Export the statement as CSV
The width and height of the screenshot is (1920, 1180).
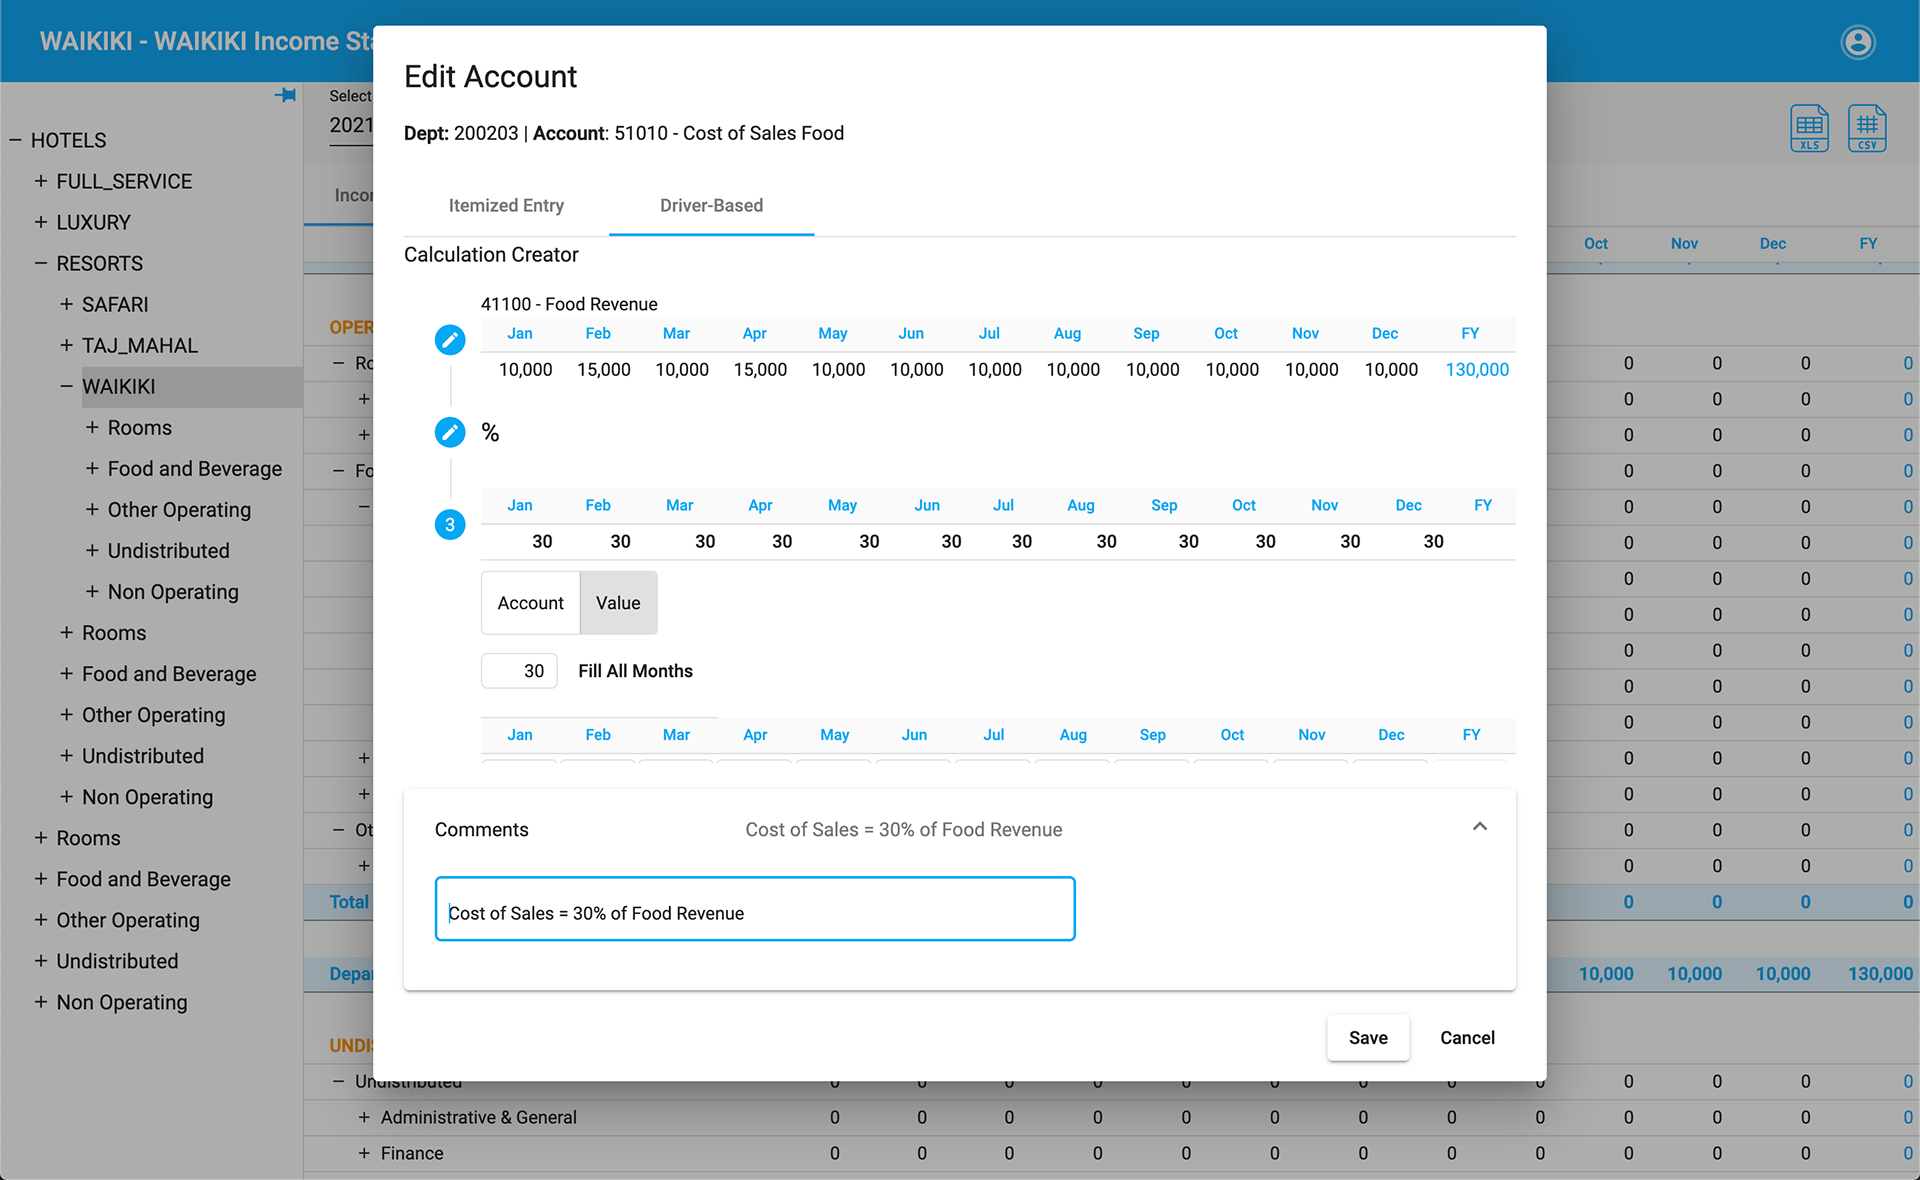1867,128
